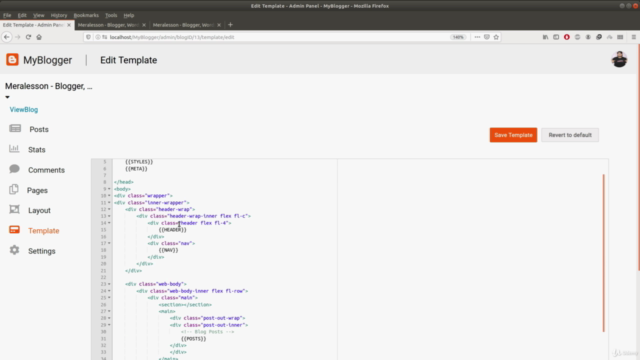The height and width of the screenshot is (360, 640).
Task: Open the Edit menu
Action: coord(22,15)
